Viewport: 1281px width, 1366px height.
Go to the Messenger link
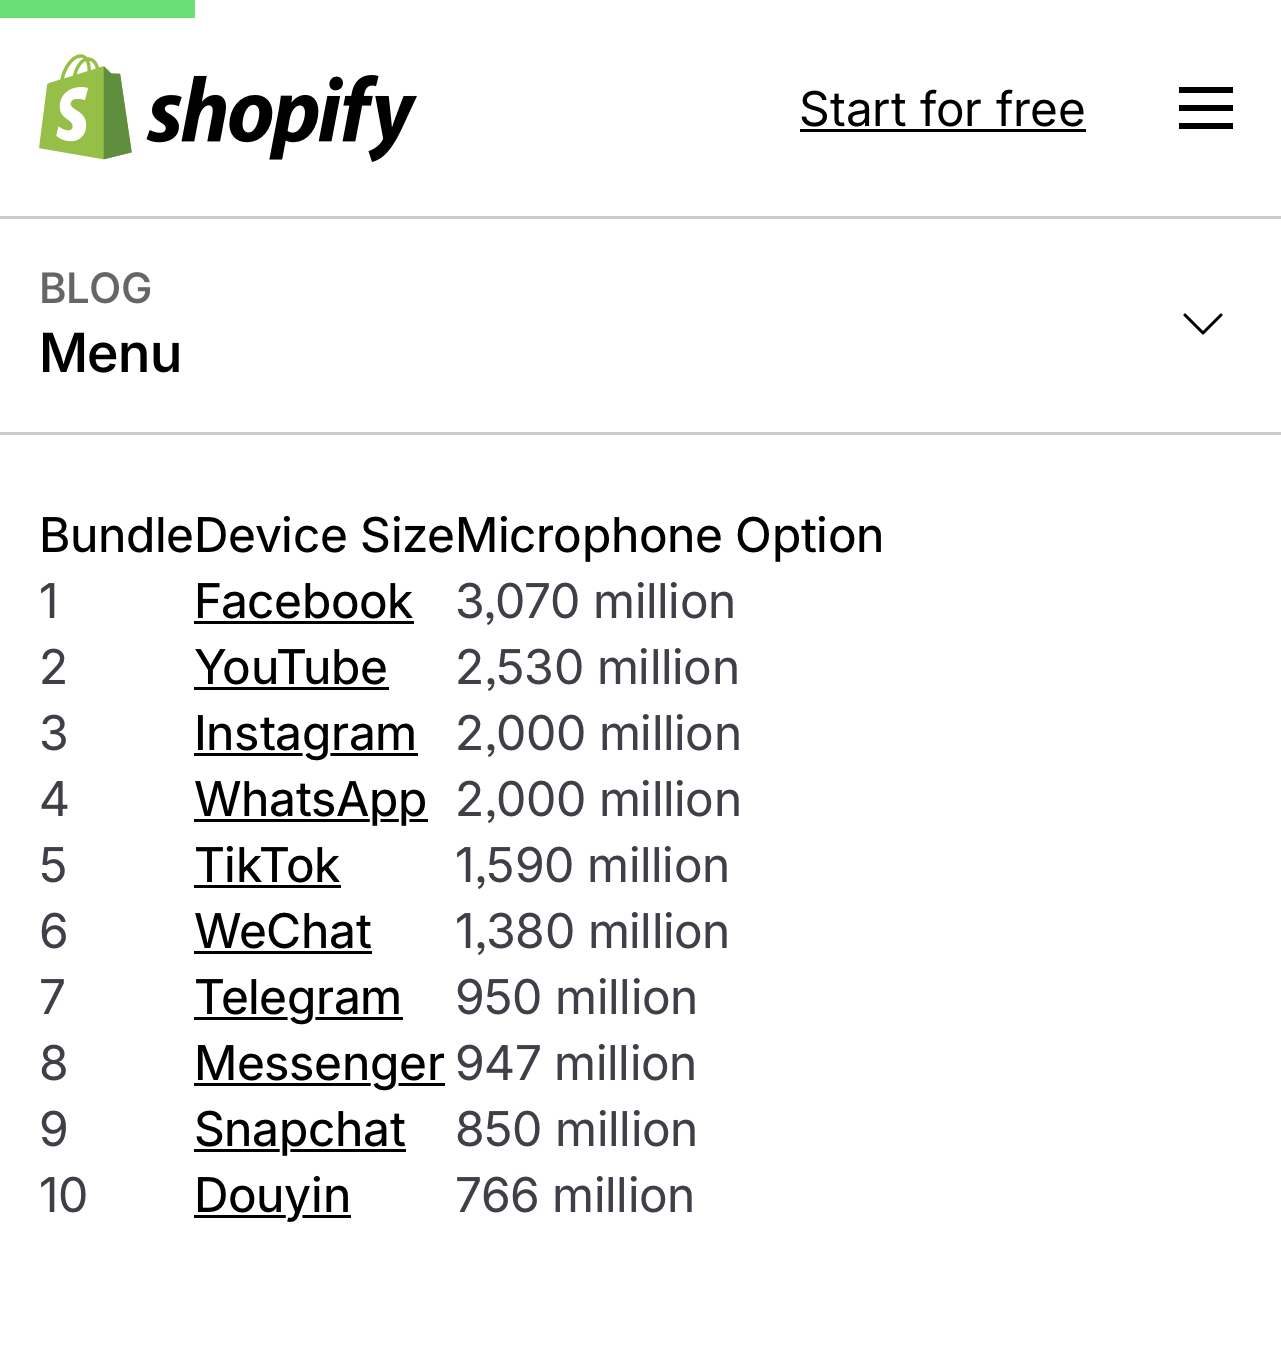[319, 1064]
